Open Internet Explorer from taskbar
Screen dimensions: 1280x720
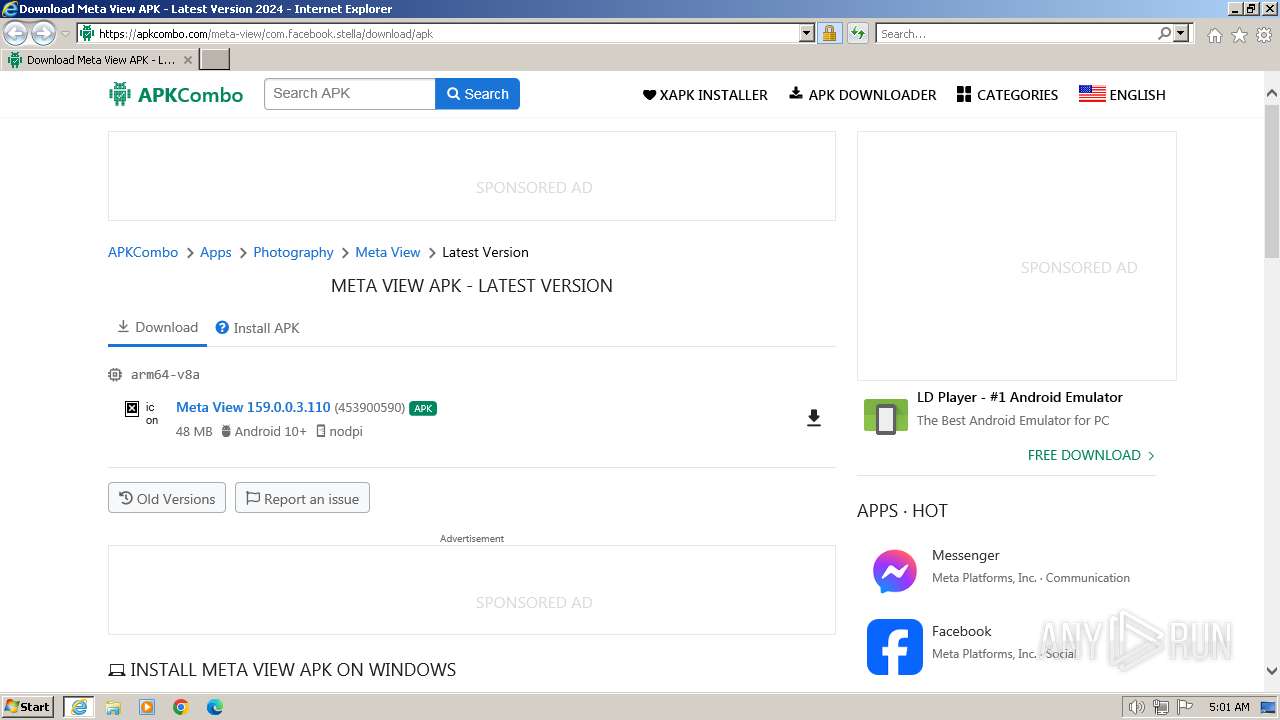[x=79, y=707]
